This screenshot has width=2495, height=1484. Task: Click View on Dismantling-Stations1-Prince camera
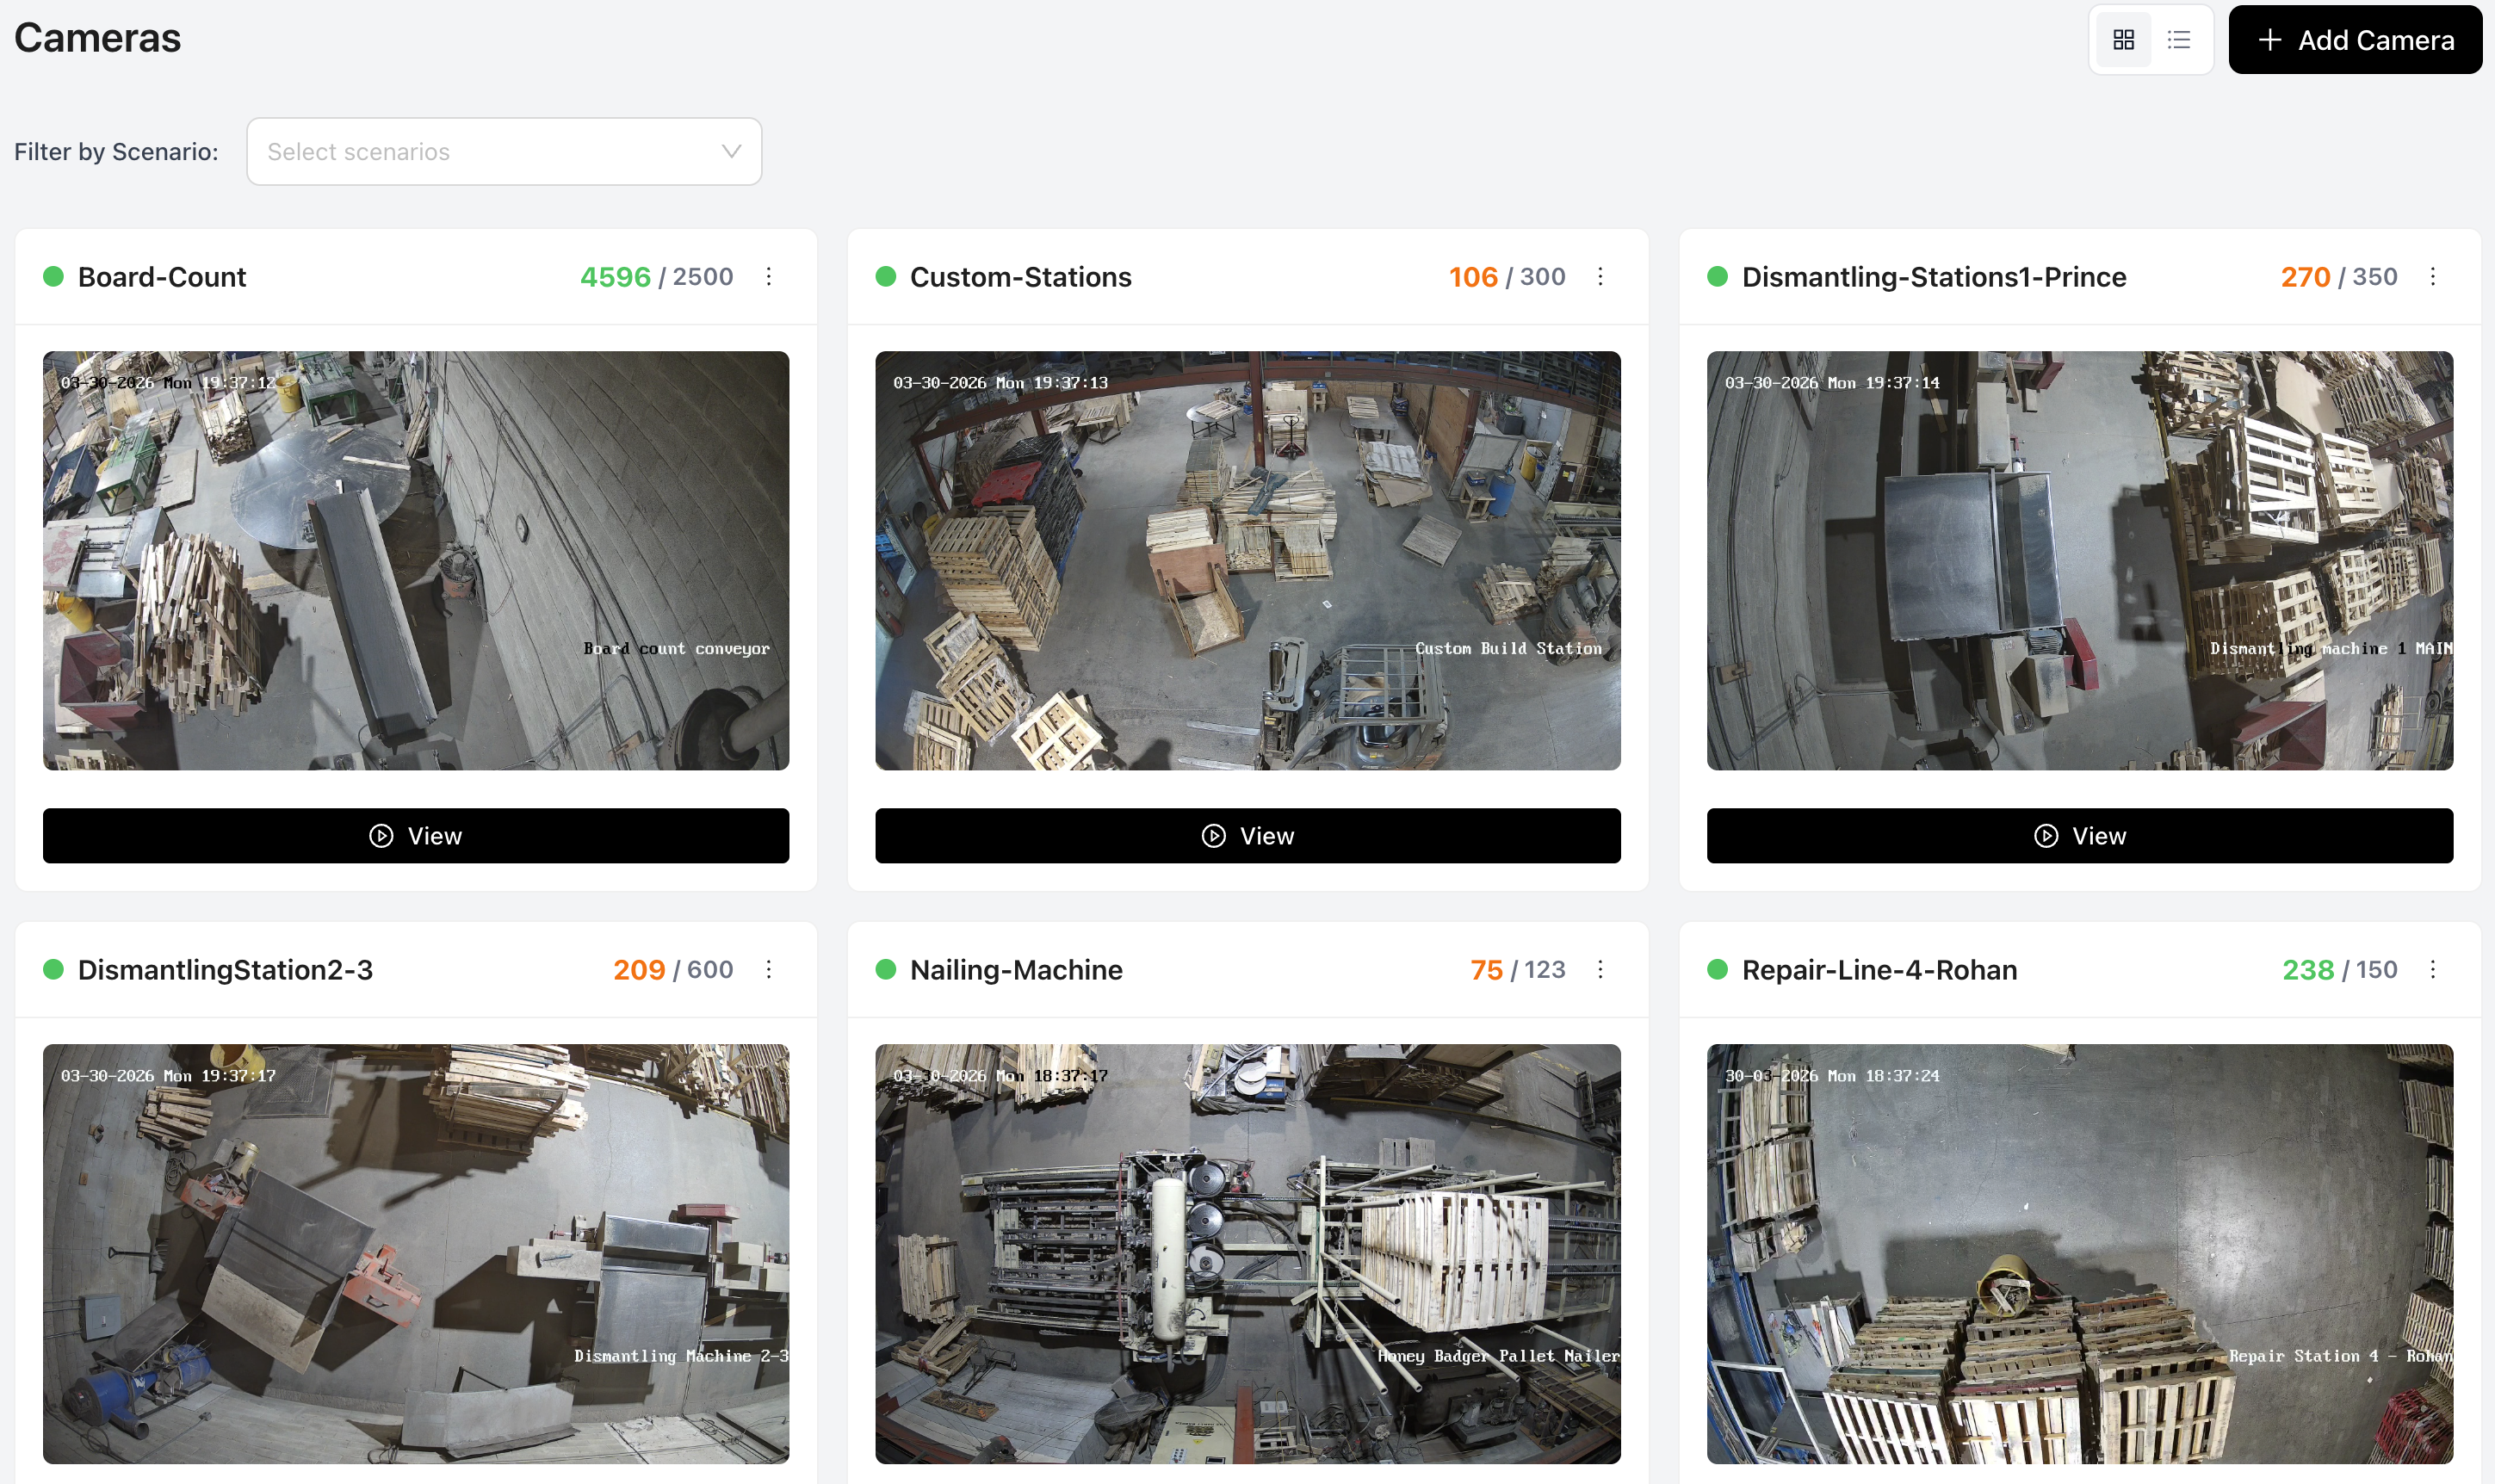[x=2079, y=835]
